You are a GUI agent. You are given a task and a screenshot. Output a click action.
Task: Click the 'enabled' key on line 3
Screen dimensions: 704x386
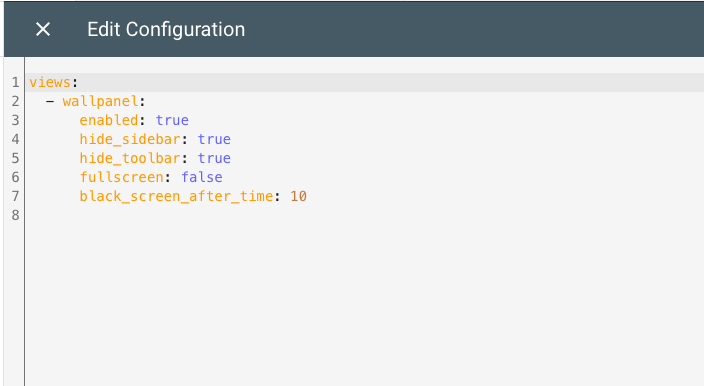click(109, 120)
